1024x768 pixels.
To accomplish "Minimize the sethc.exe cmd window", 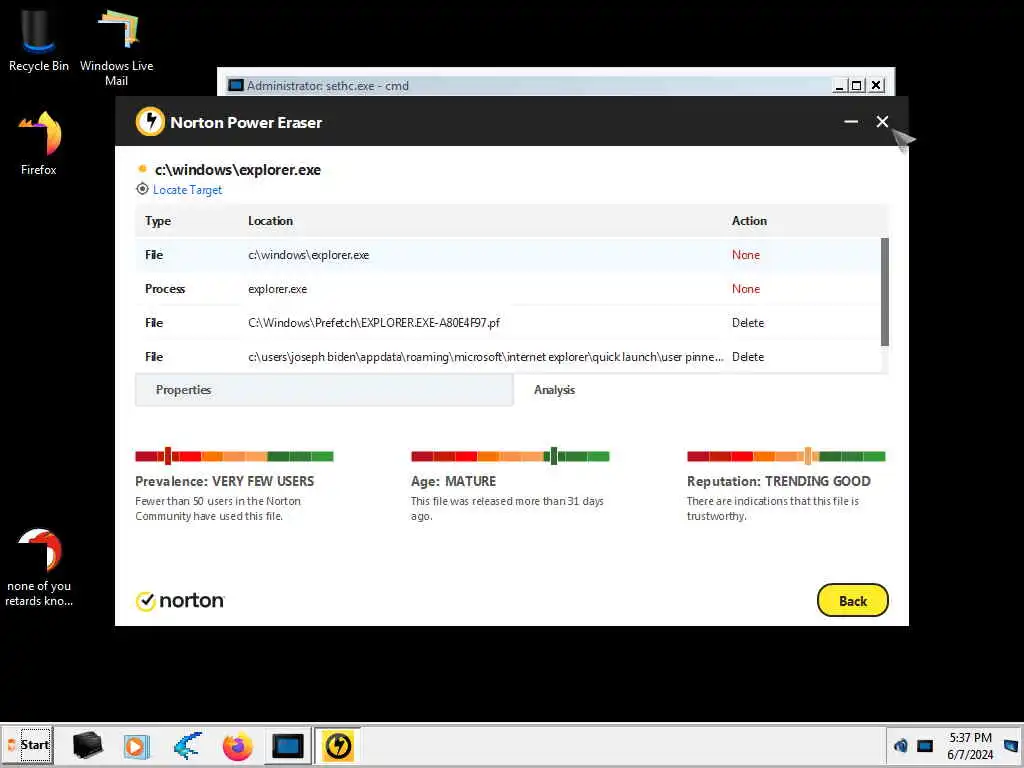I will coord(840,86).
